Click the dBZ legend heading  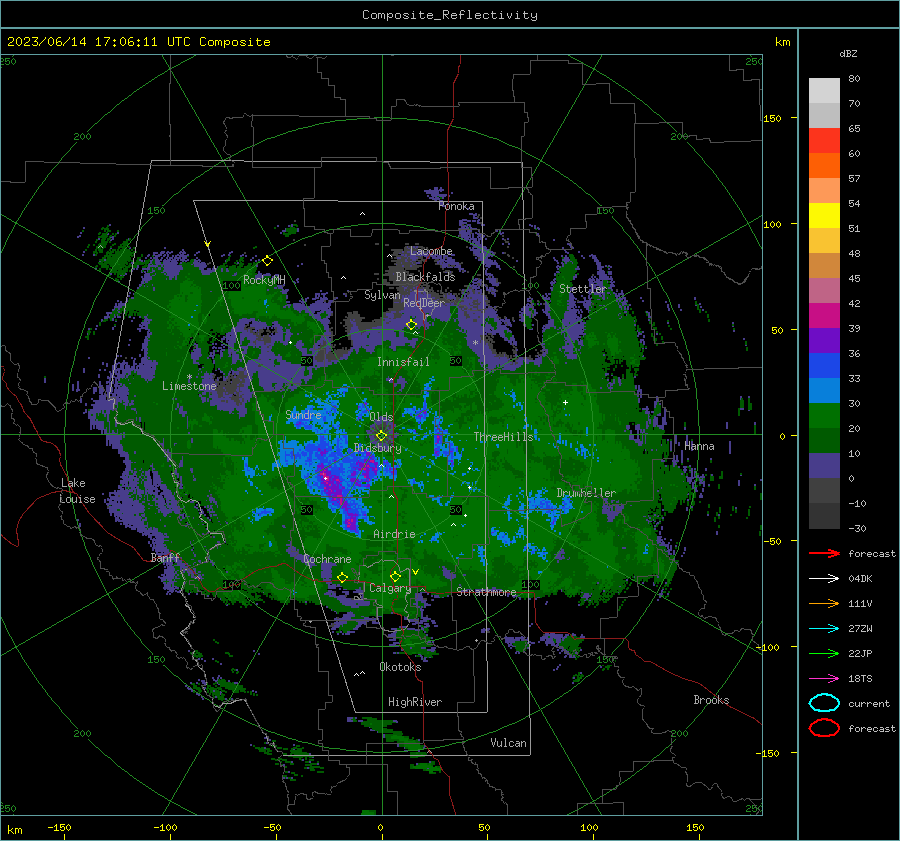pos(848,53)
